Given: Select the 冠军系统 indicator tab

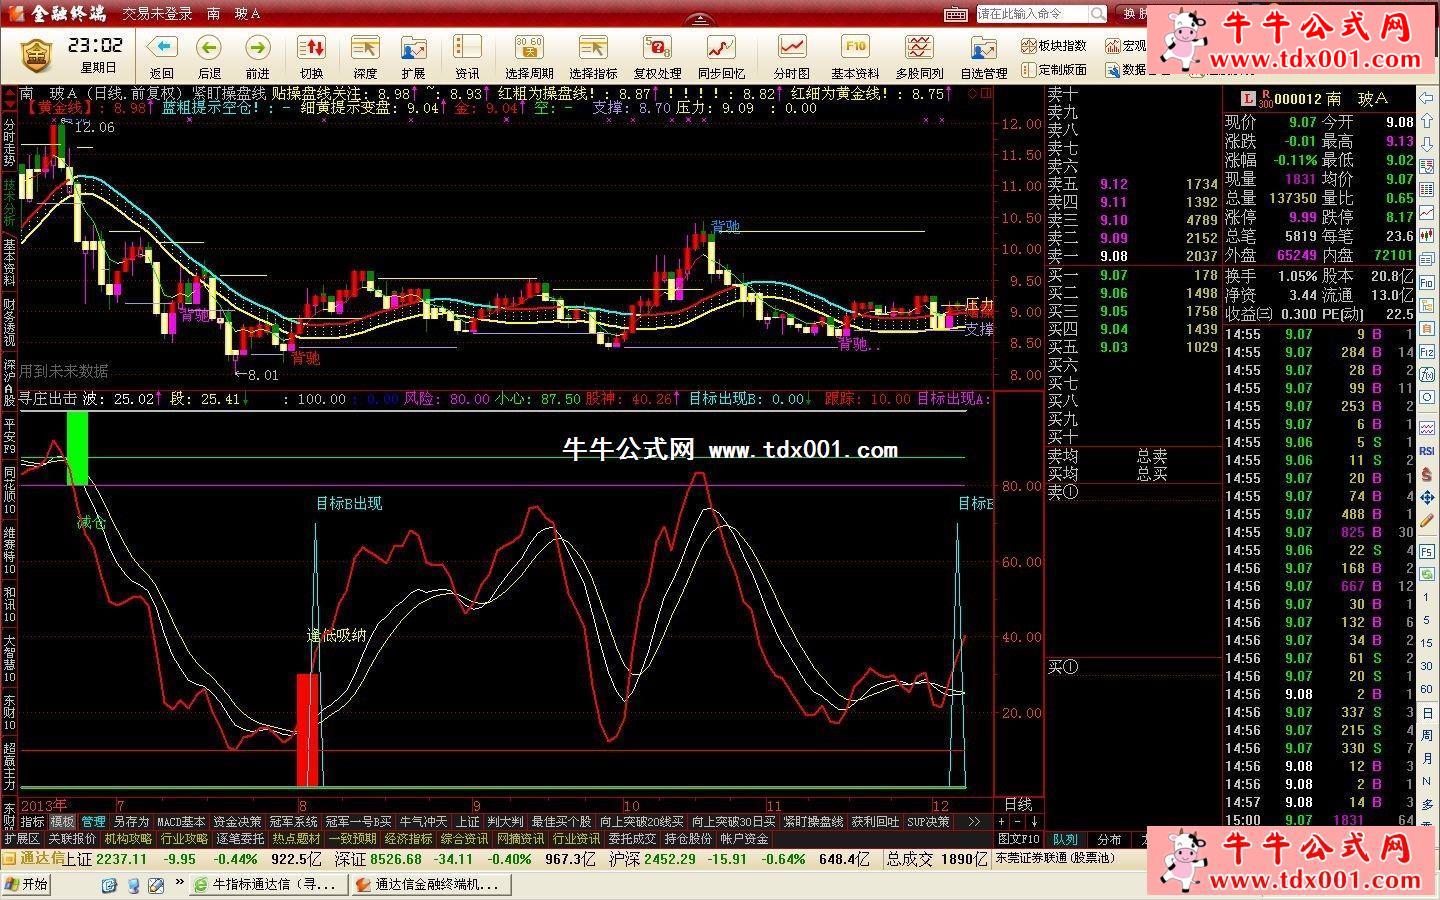Looking at the screenshot, I should (293, 821).
